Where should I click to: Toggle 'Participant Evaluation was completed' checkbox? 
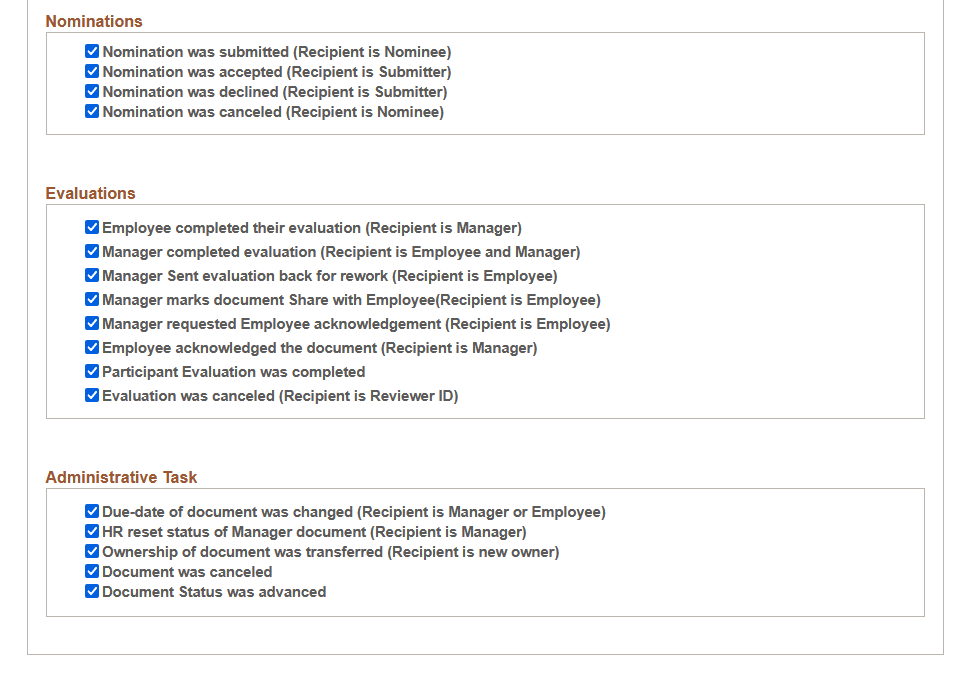click(x=92, y=371)
